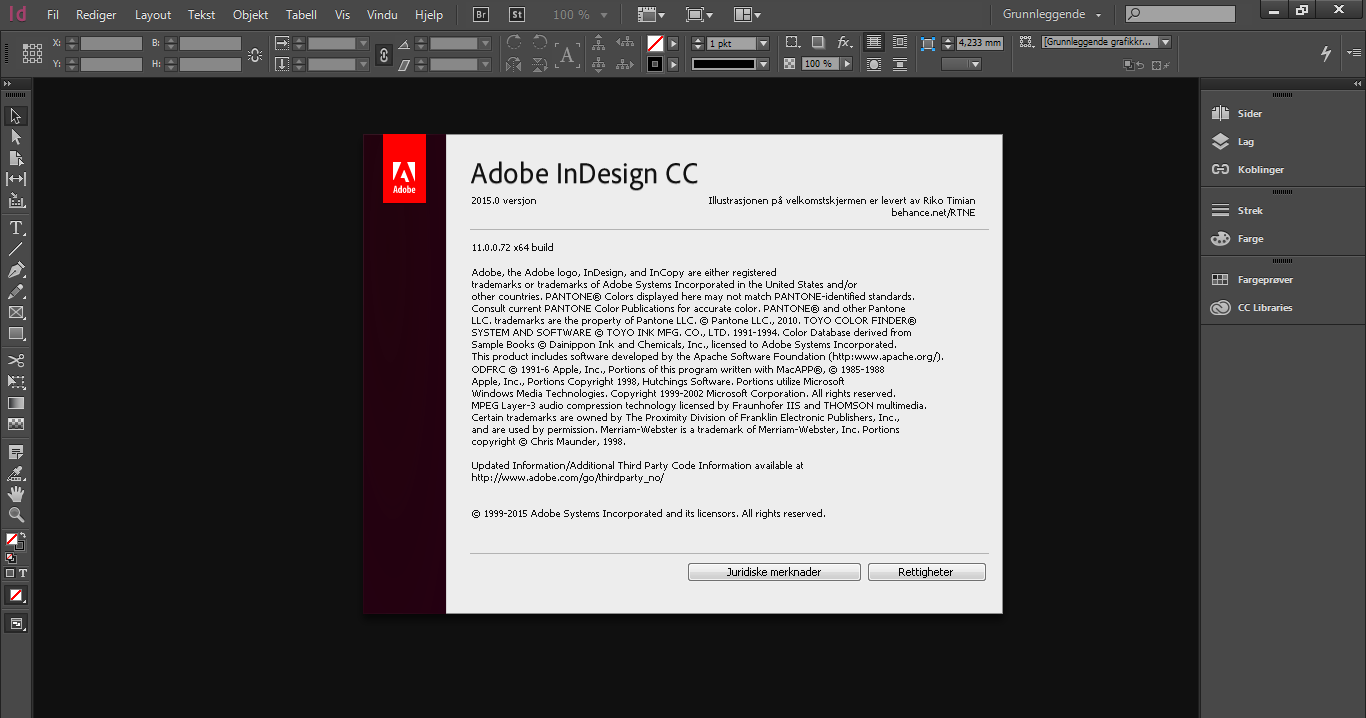Open the Tabell menu
This screenshot has width=1366, height=718.
pos(301,15)
